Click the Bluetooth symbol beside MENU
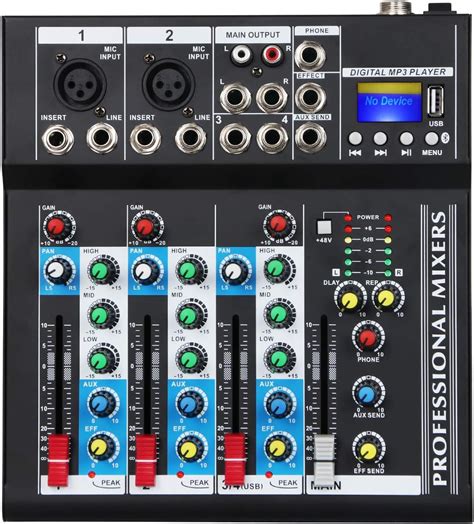 point(446,138)
